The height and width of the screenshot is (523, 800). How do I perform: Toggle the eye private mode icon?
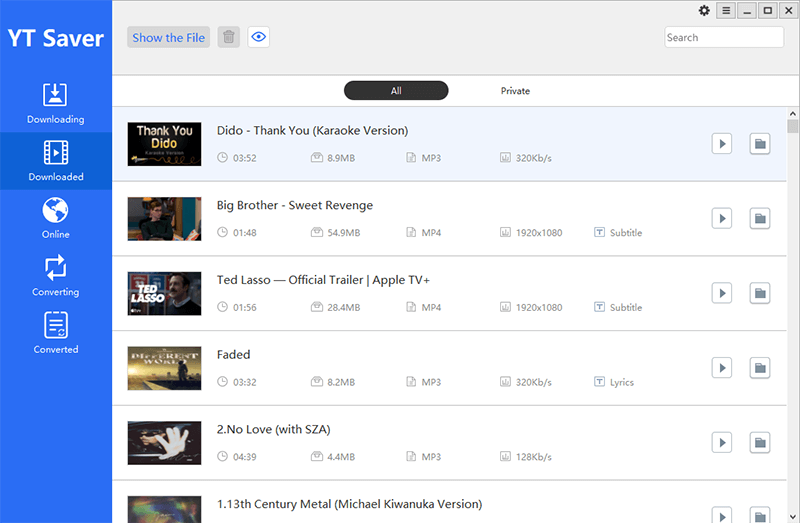(259, 37)
